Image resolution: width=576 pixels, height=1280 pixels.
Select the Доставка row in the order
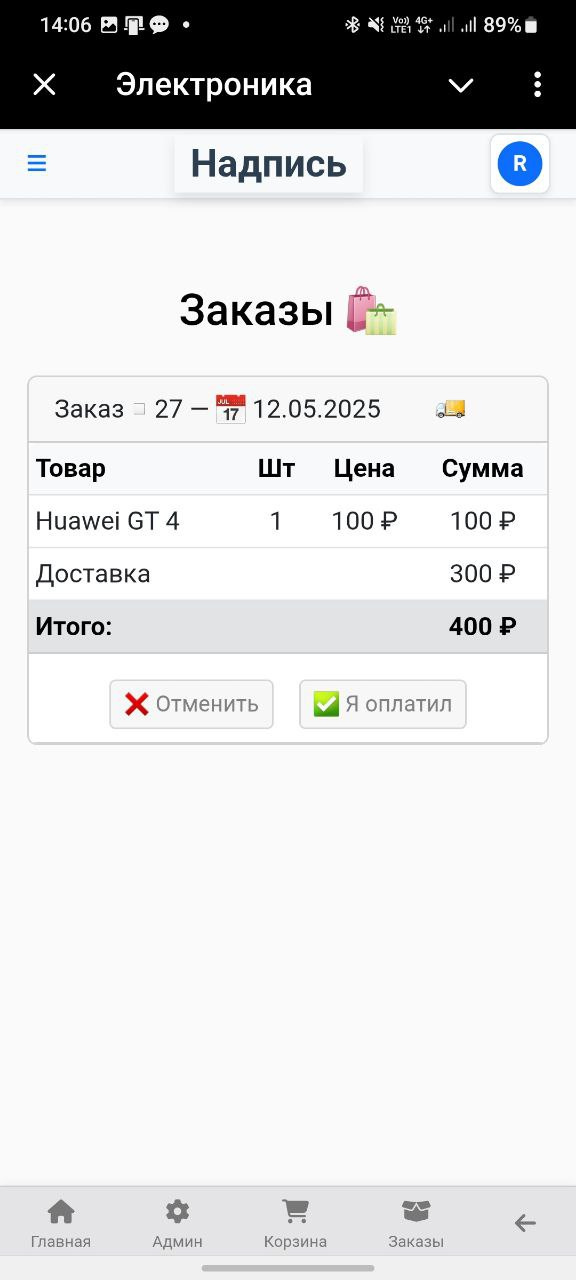pyautogui.click(x=288, y=574)
